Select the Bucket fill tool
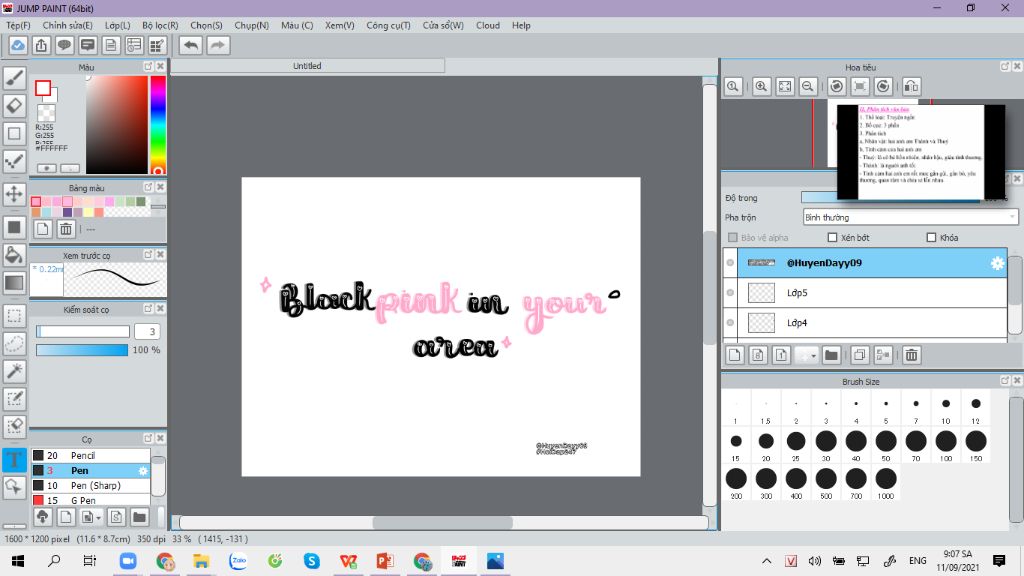 tap(14, 255)
